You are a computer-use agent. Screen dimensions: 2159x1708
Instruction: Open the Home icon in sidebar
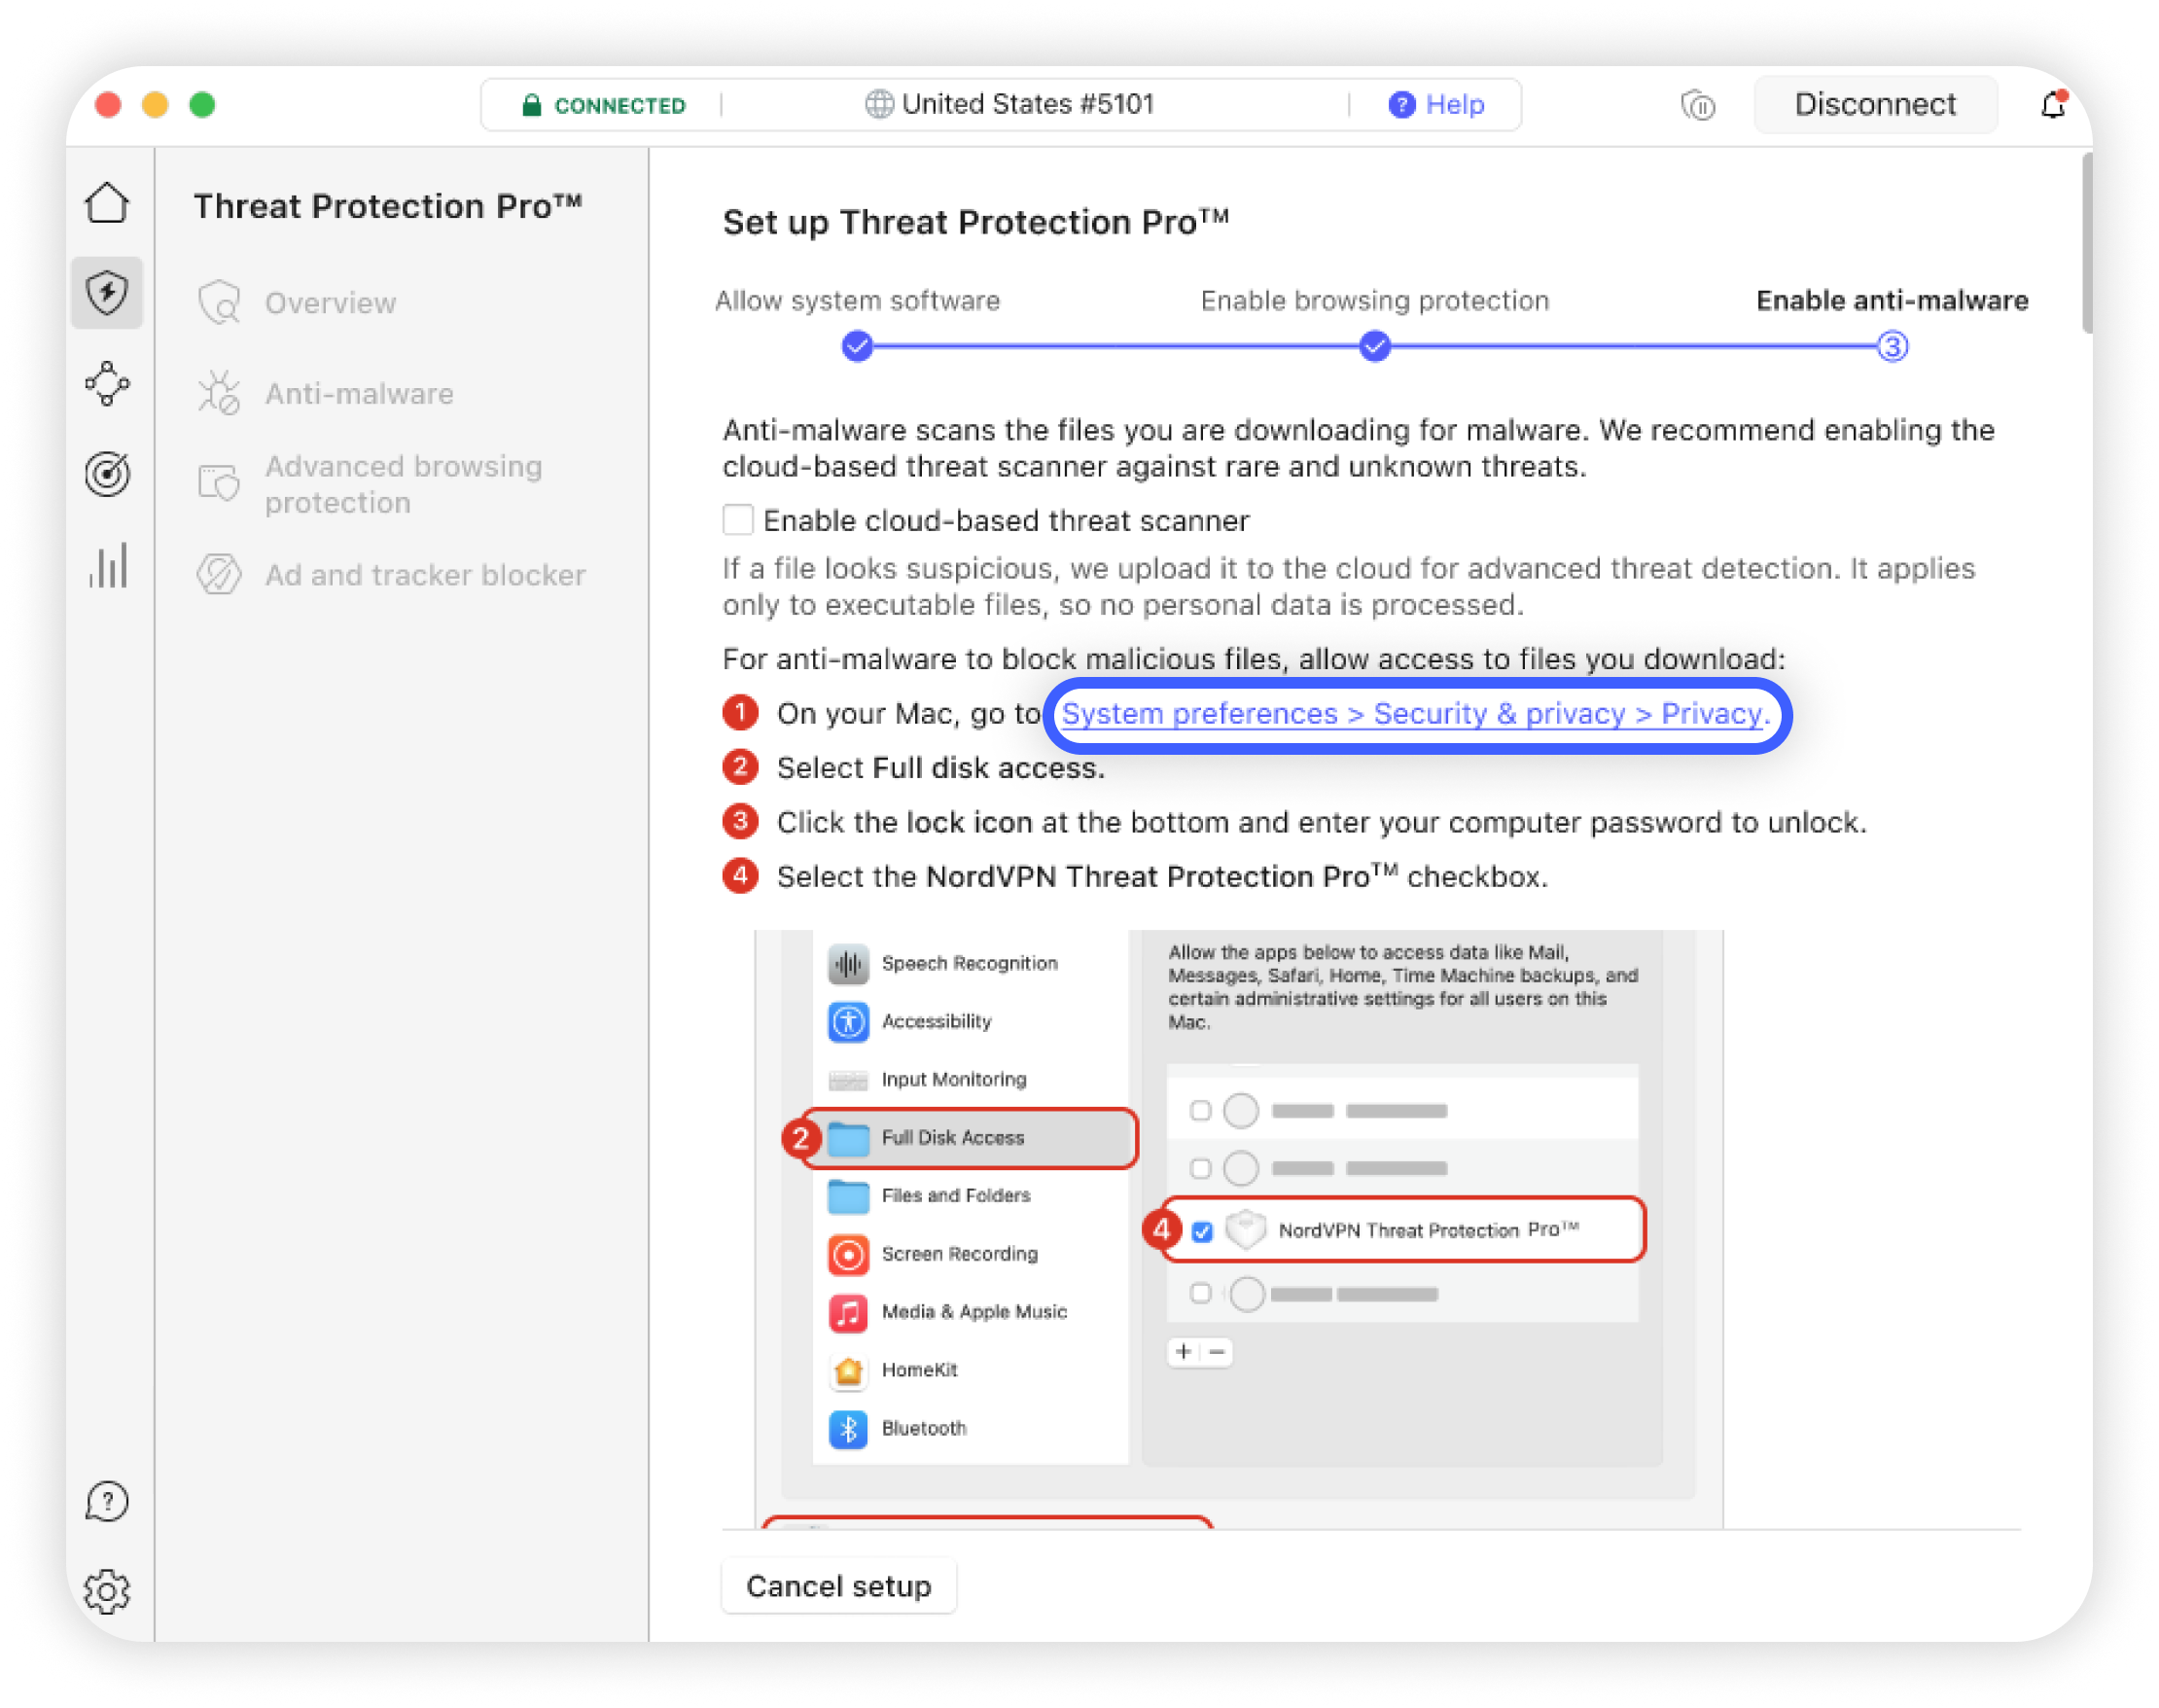point(107,203)
